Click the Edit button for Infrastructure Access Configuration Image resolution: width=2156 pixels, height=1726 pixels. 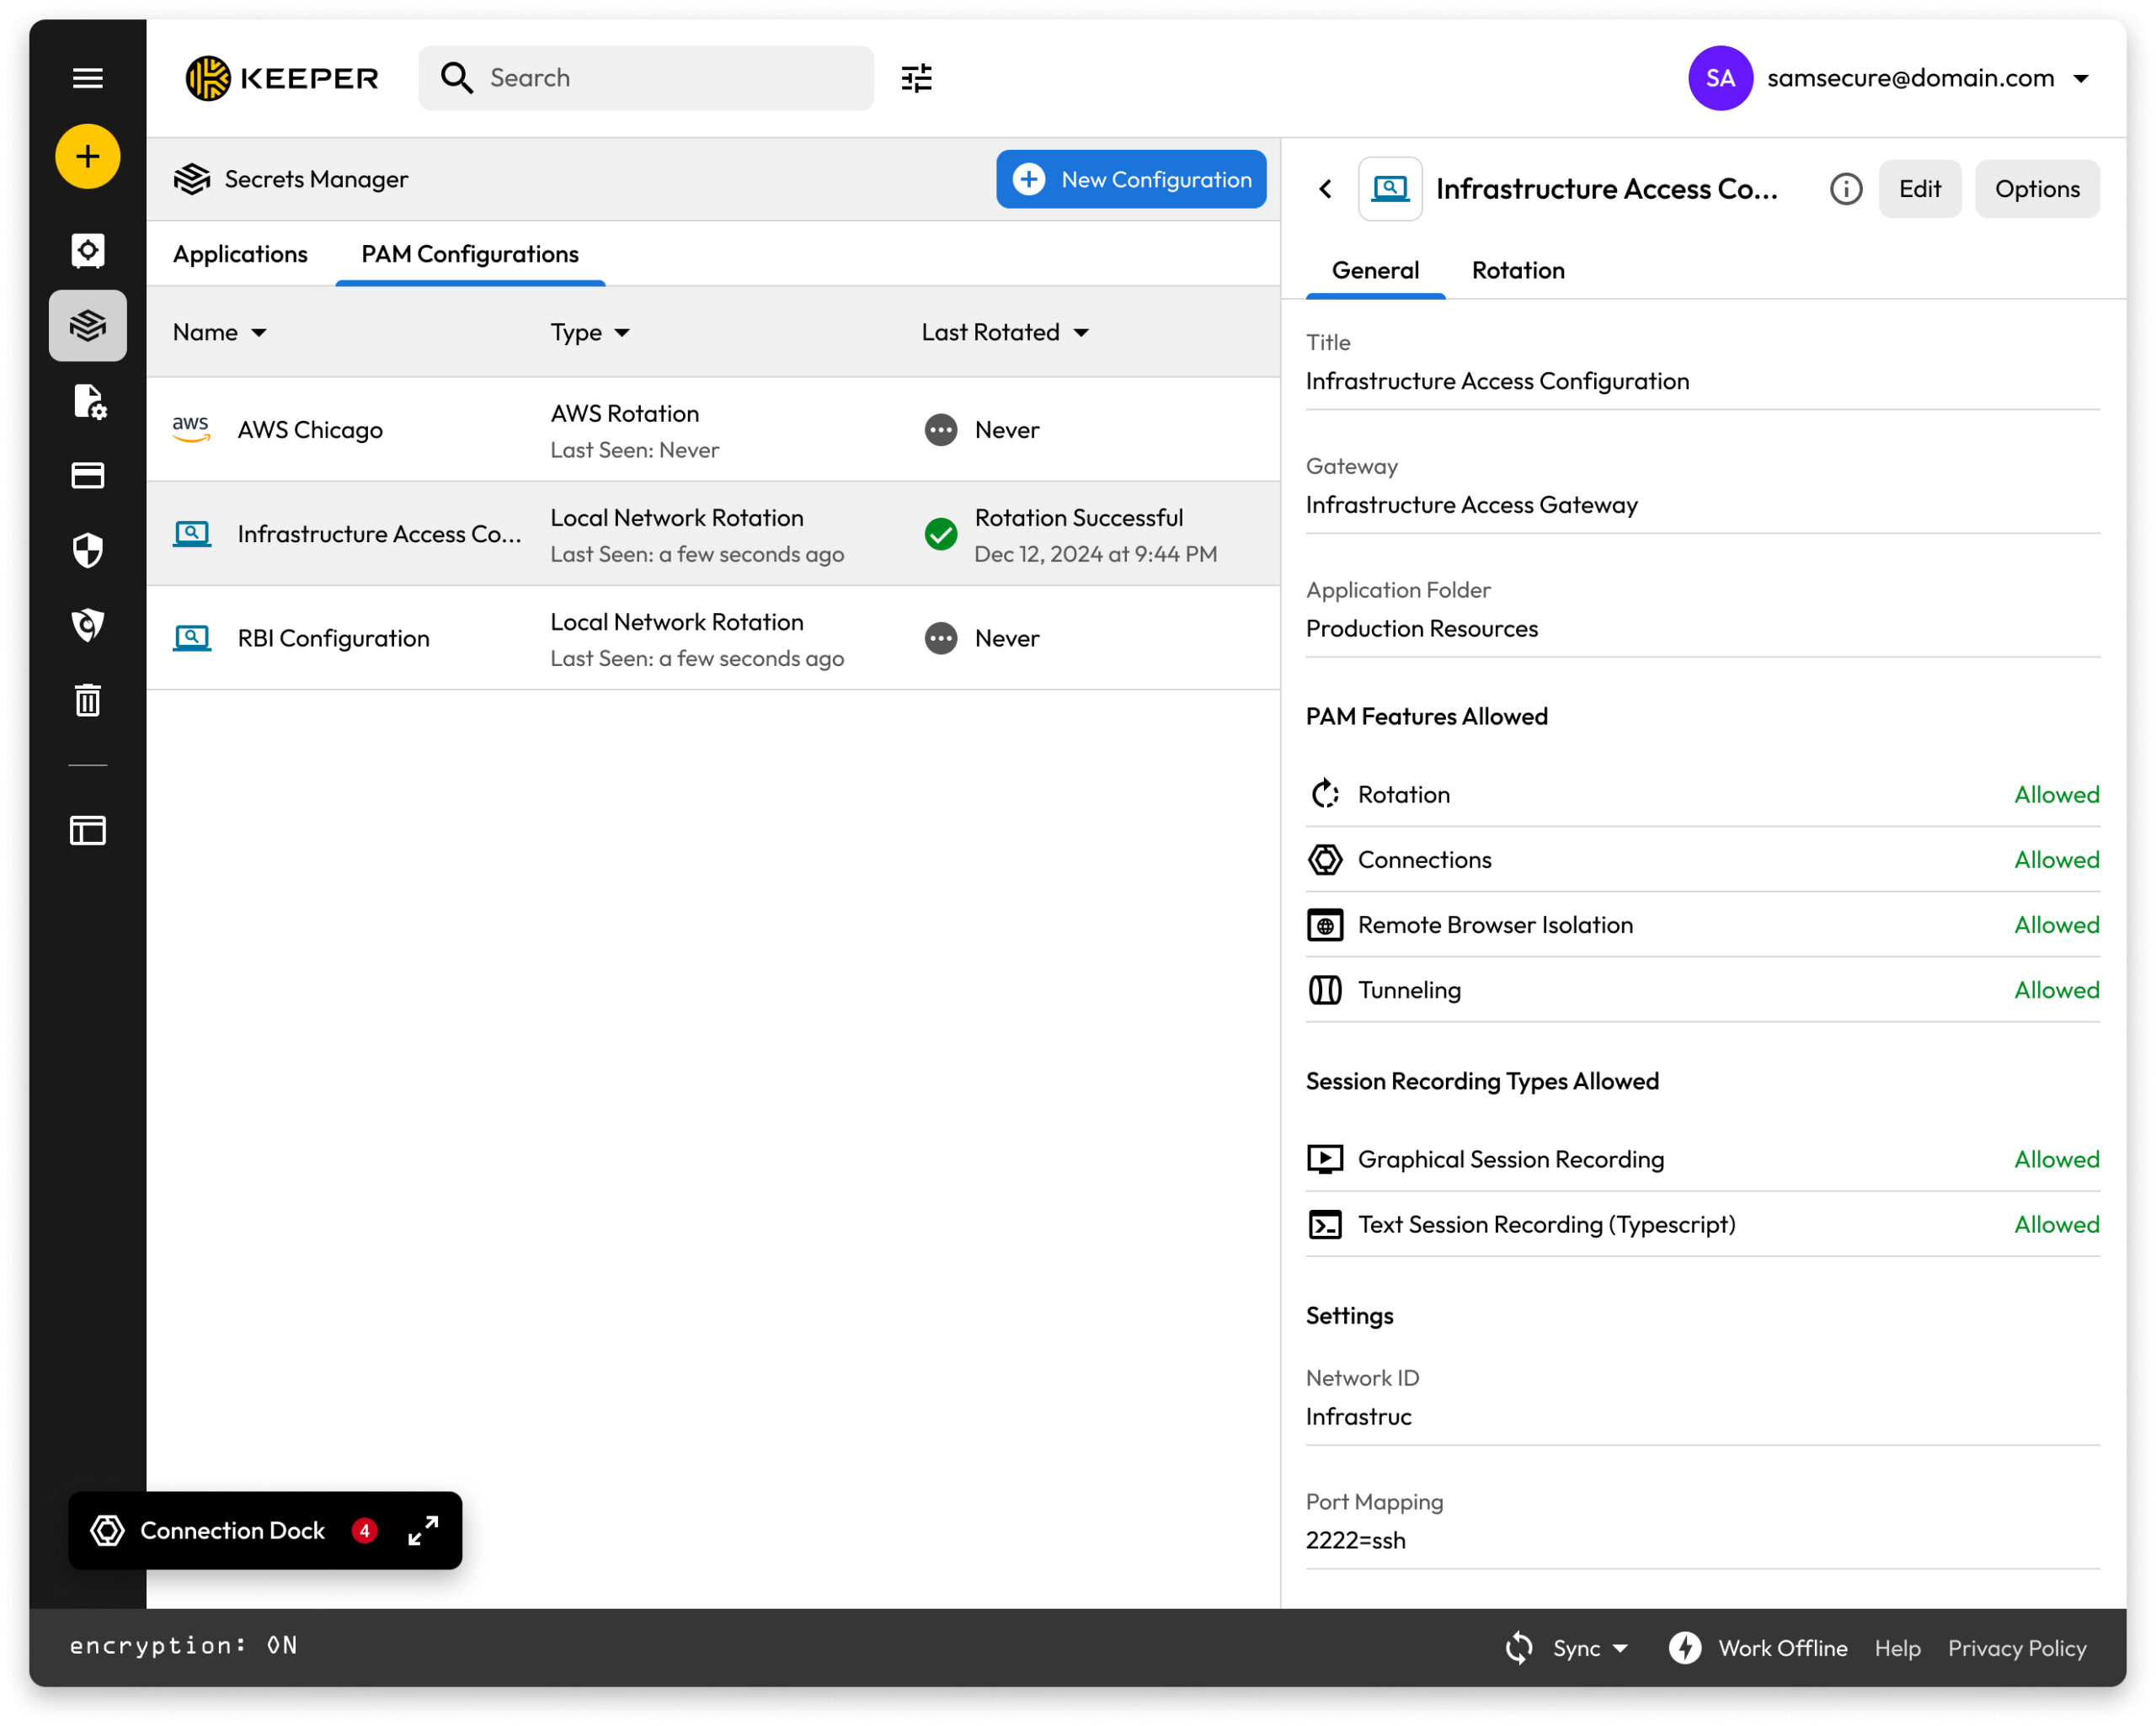coord(1919,189)
